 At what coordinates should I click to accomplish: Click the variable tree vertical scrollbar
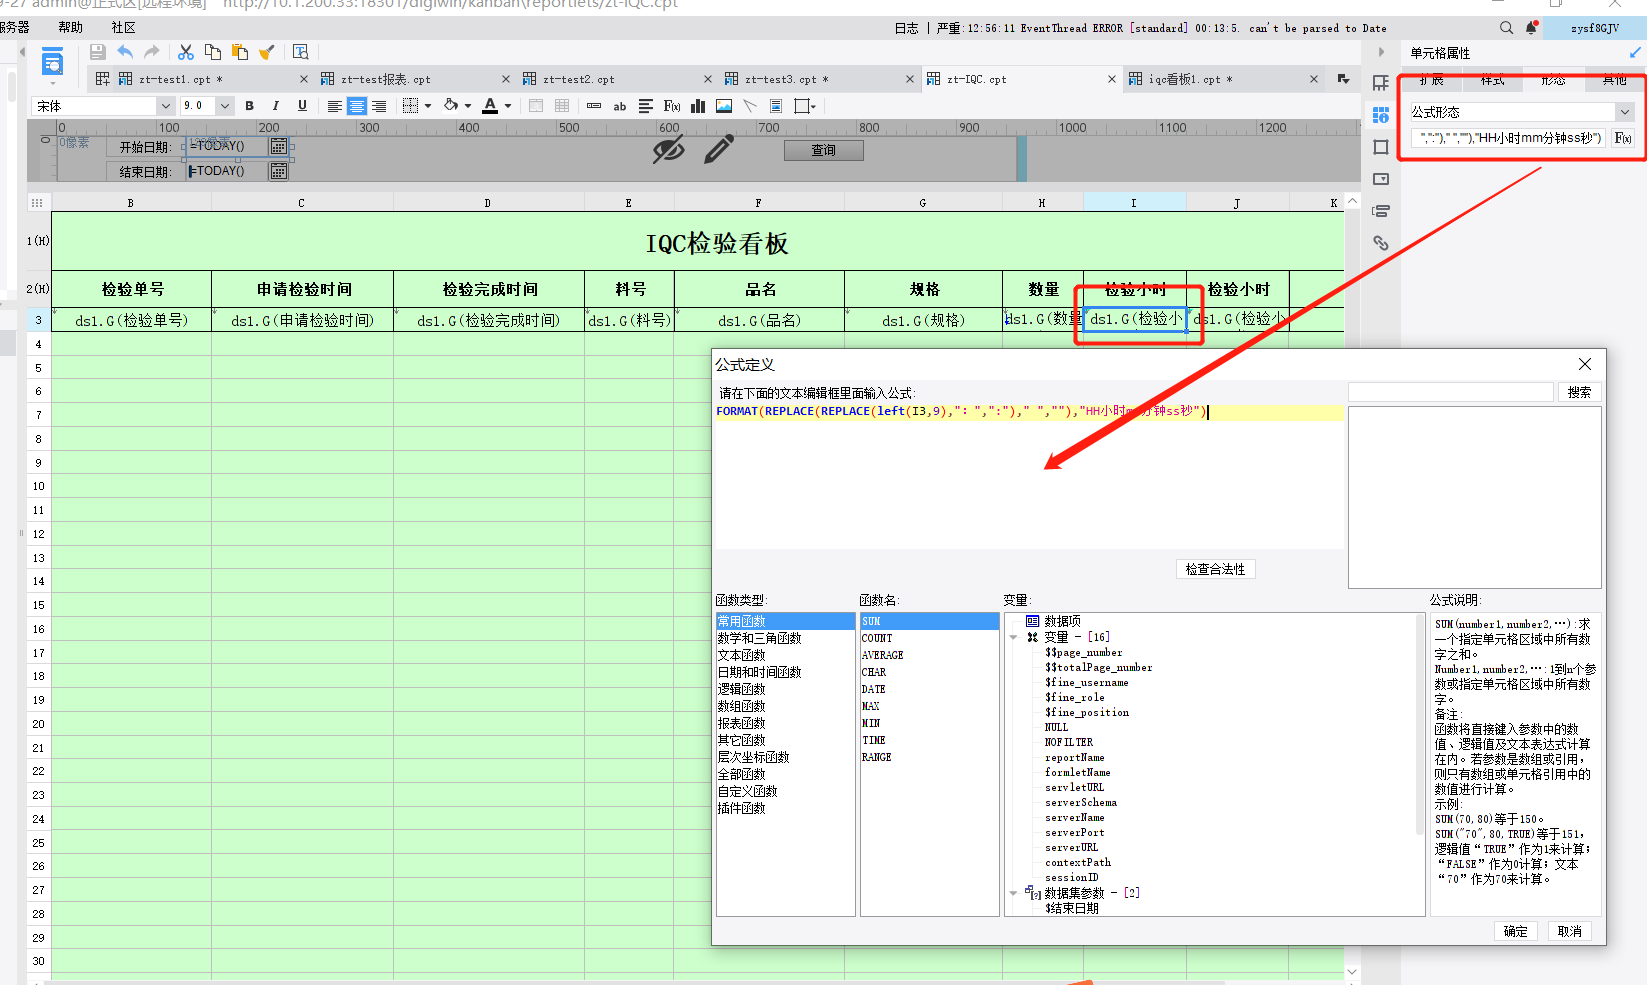click(1419, 724)
